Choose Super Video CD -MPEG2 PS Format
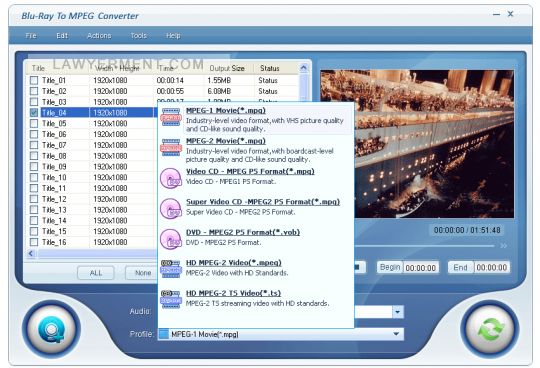This screenshot has width=540, height=368. click(263, 202)
